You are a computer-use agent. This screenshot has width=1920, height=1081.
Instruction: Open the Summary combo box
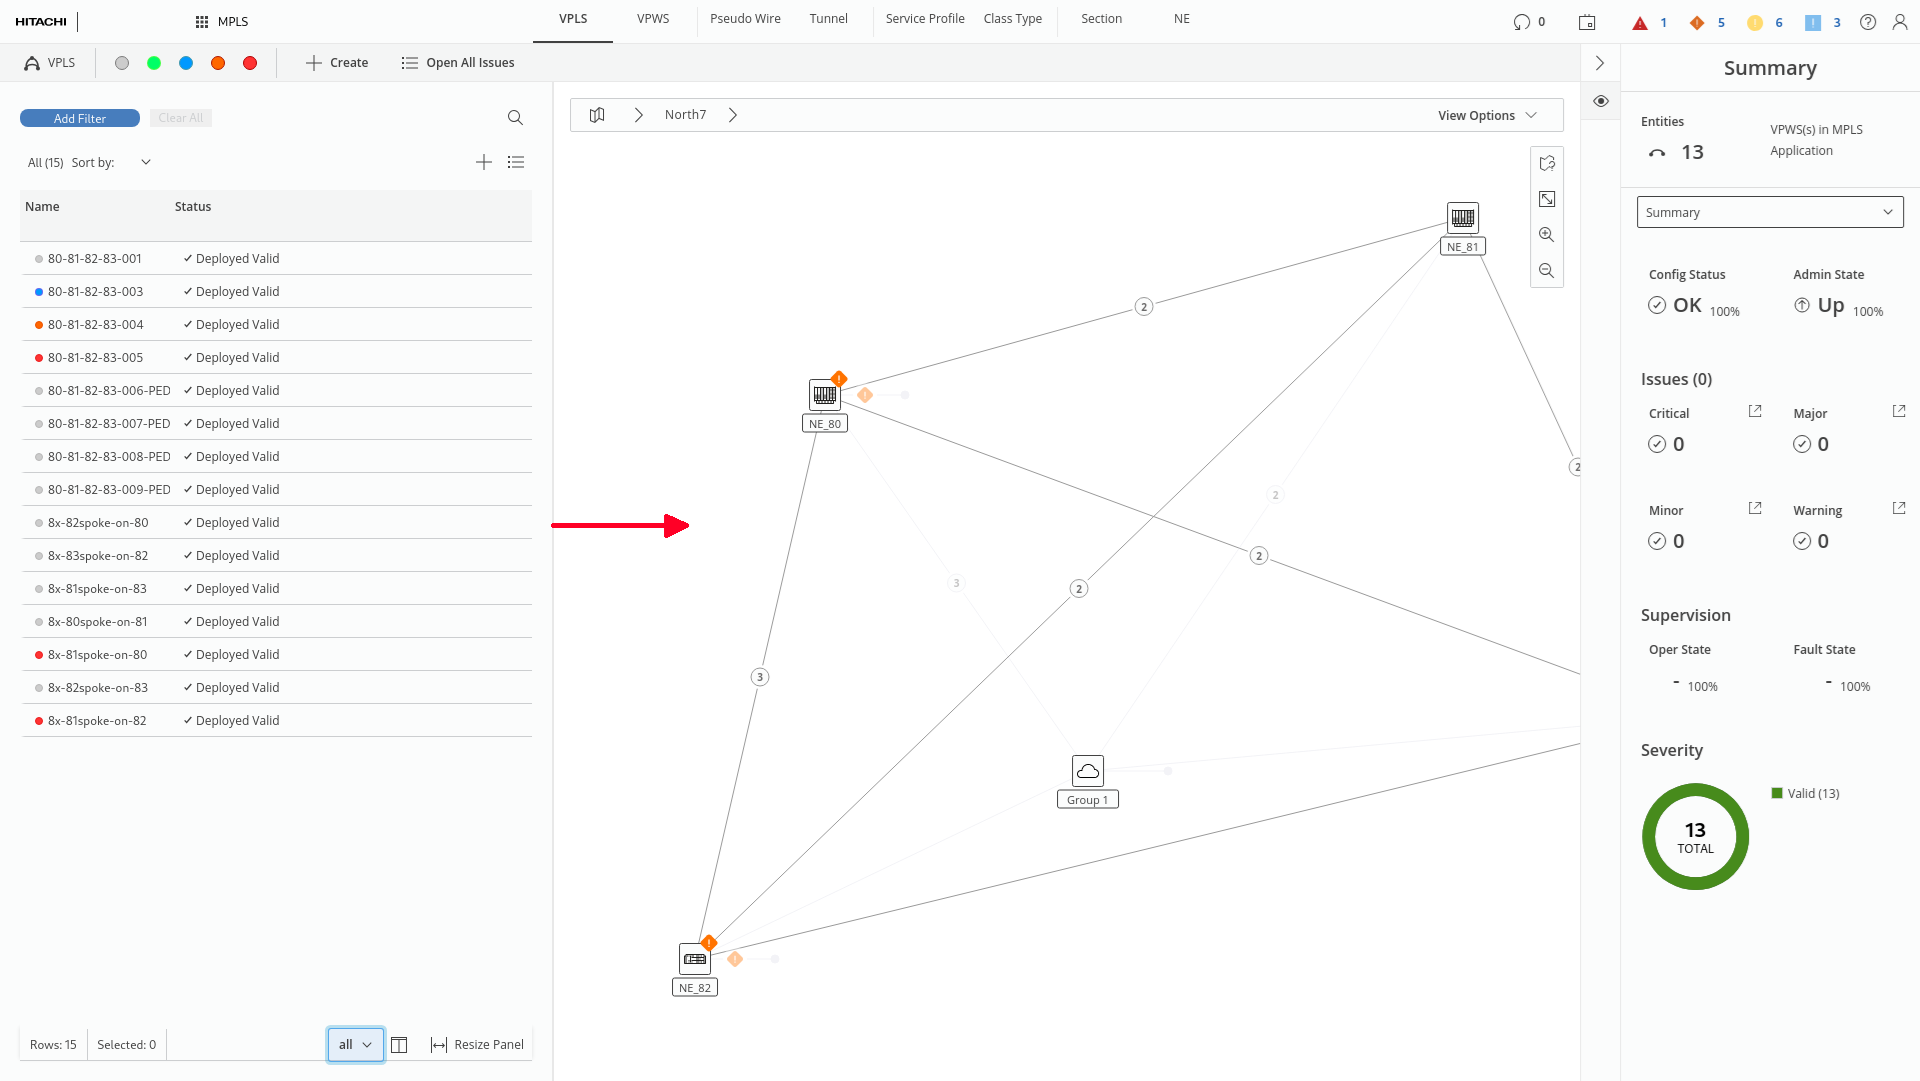[x=1769, y=212]
